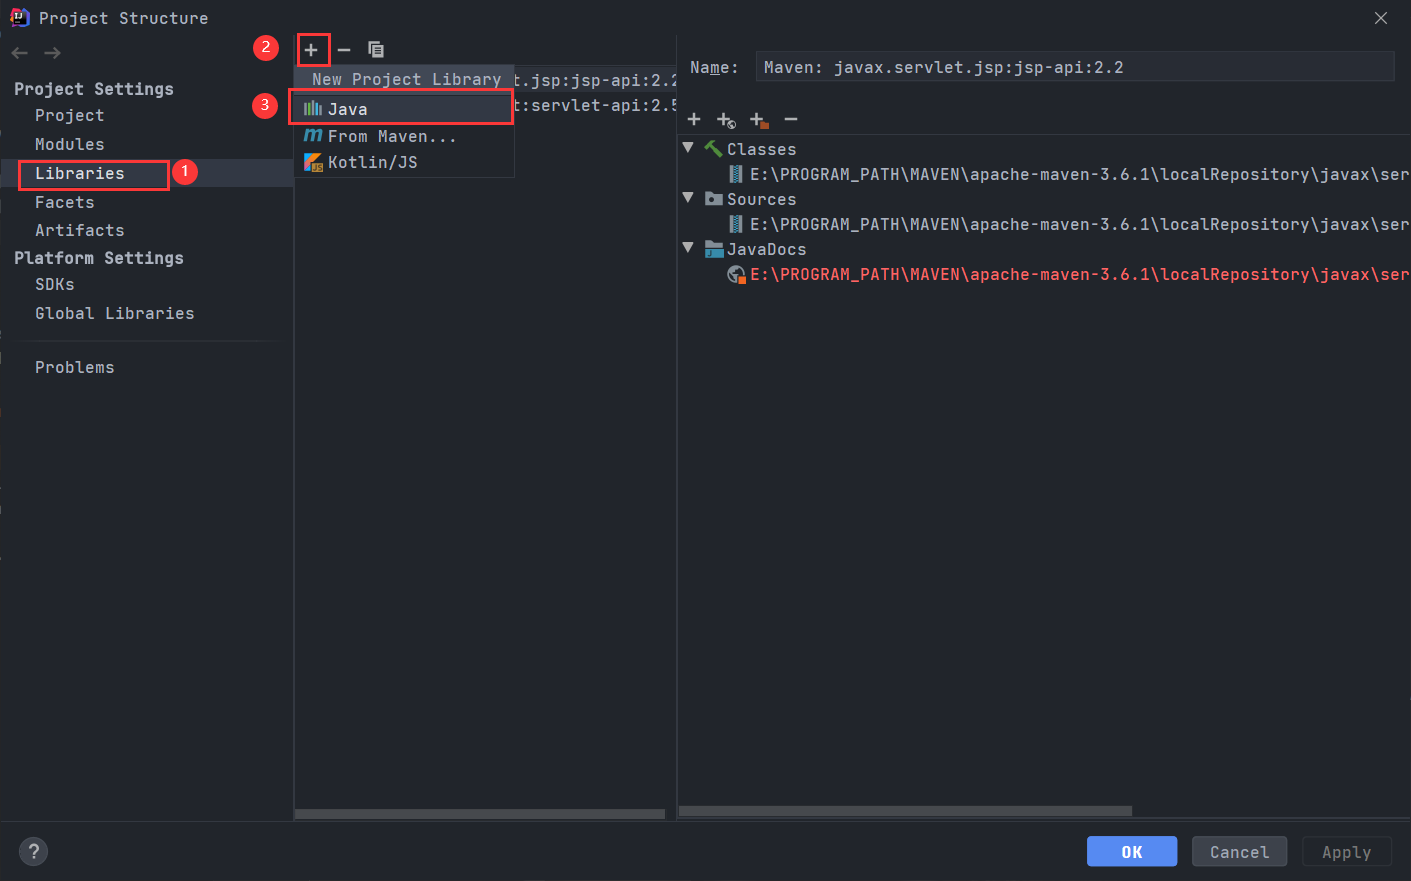Viewport: 1411px width, 881px height.
Task: Open help with the question mark icon
Action: (x=34, y=851)
